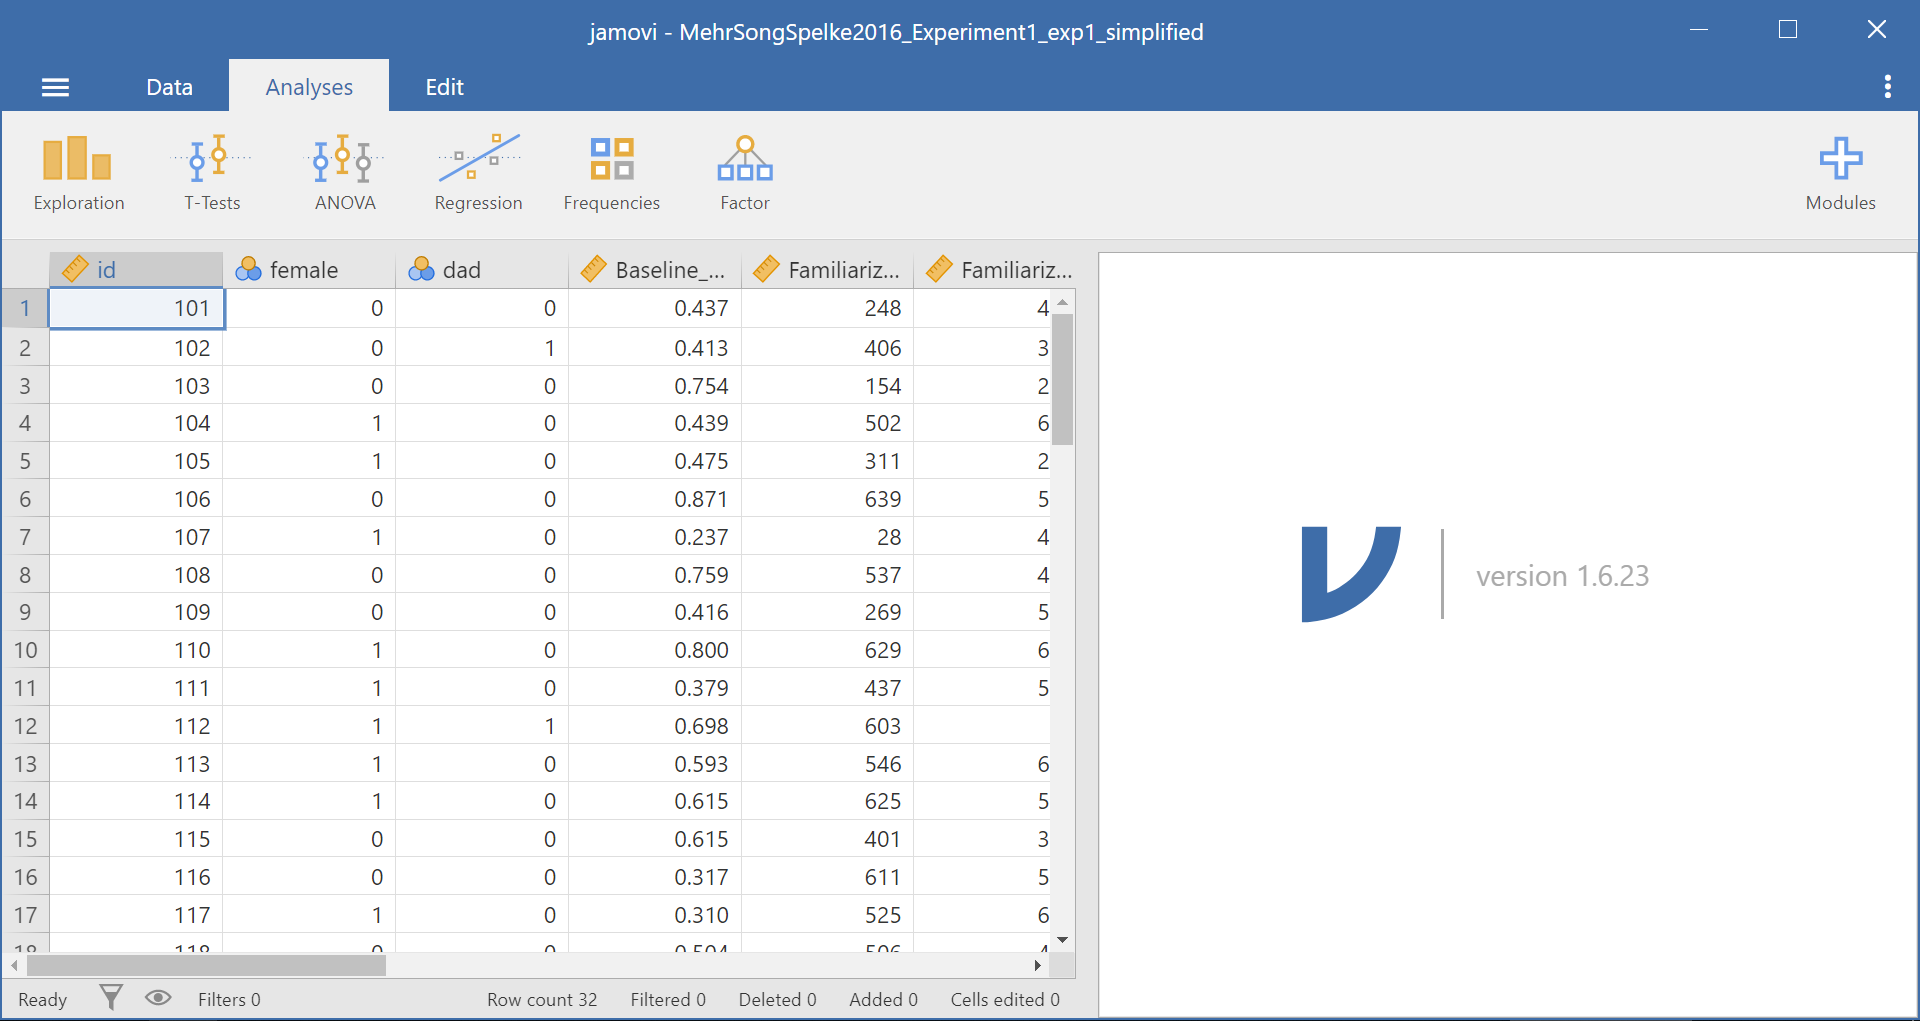Image resolution: width=1920 pixels, height=1021 pixels.
Task: Open the three-dot options menu
Action: click(x=1887, y=87)
